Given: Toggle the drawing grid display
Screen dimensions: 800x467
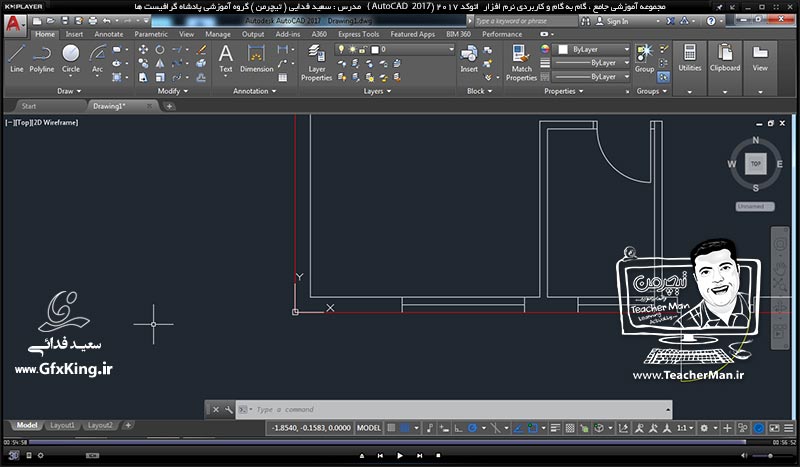Looking at the screenshot, I should pyautogui.click(x=391, y=428).
